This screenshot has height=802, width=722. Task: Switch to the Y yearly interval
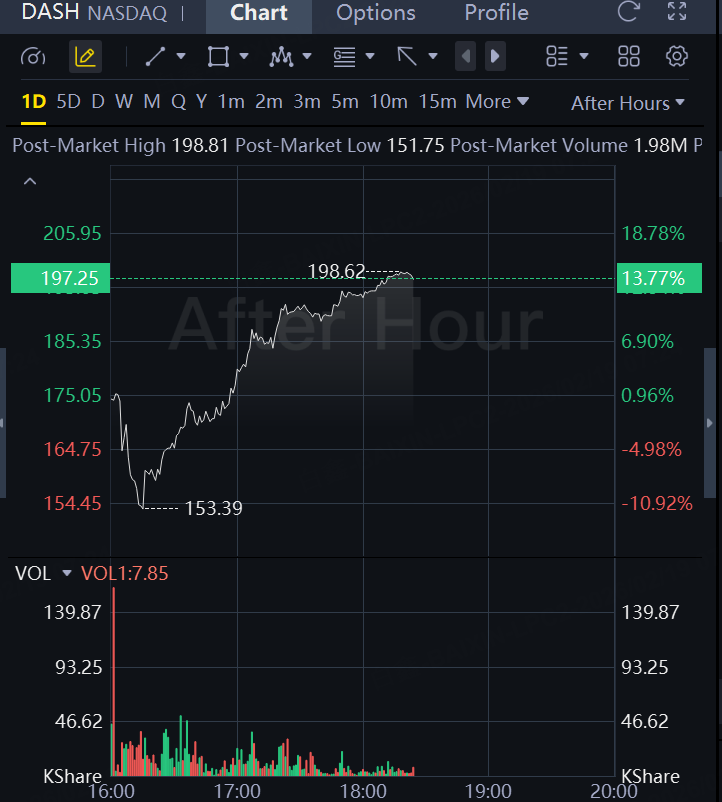pos(201,102)
